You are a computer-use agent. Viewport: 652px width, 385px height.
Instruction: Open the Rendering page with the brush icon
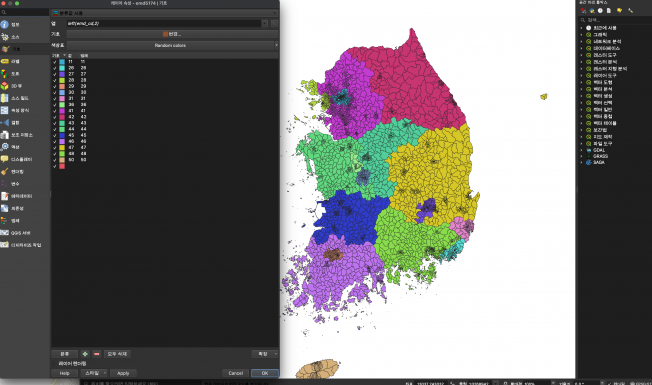coord(24,171)
